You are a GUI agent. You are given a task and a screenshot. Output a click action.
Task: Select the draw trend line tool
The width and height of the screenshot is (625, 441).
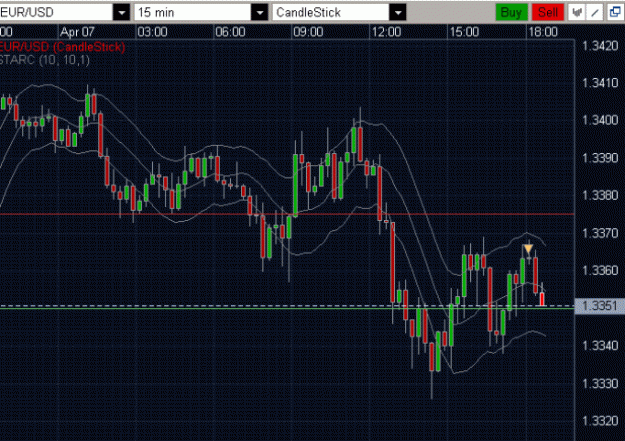tap(595, 12)
